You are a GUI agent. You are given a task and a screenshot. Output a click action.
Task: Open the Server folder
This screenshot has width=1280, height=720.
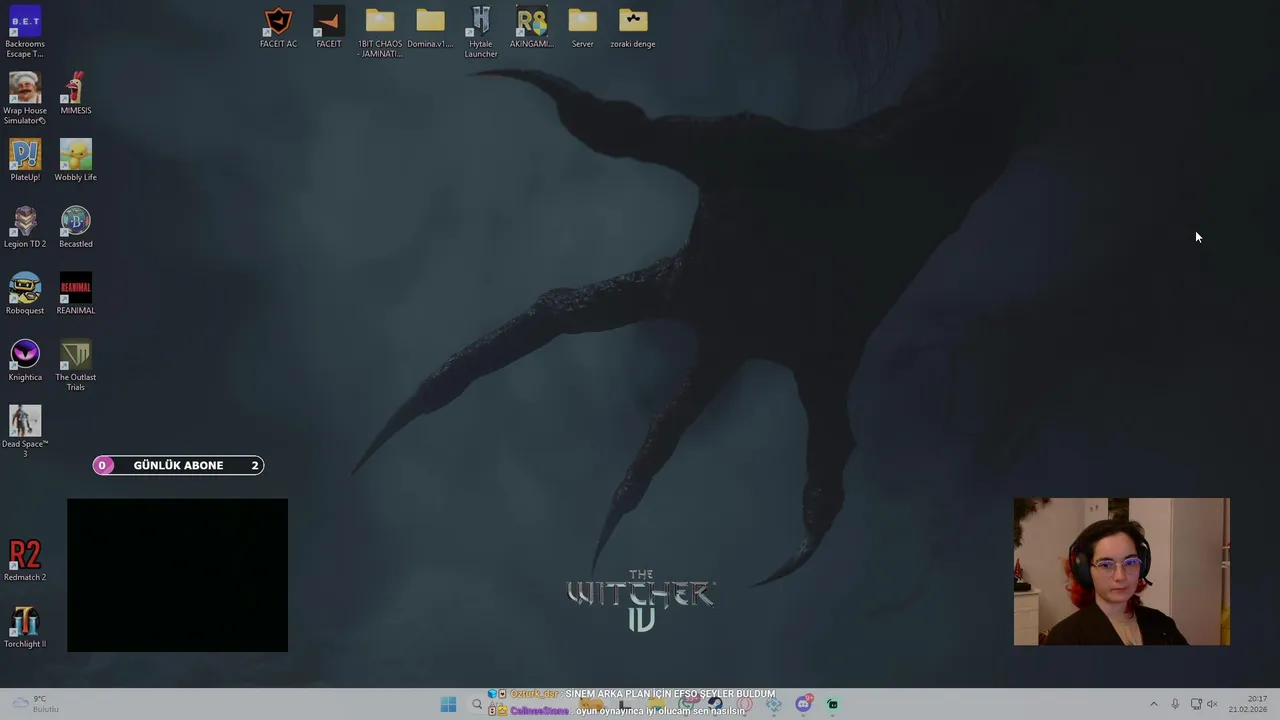click(582, 27)
